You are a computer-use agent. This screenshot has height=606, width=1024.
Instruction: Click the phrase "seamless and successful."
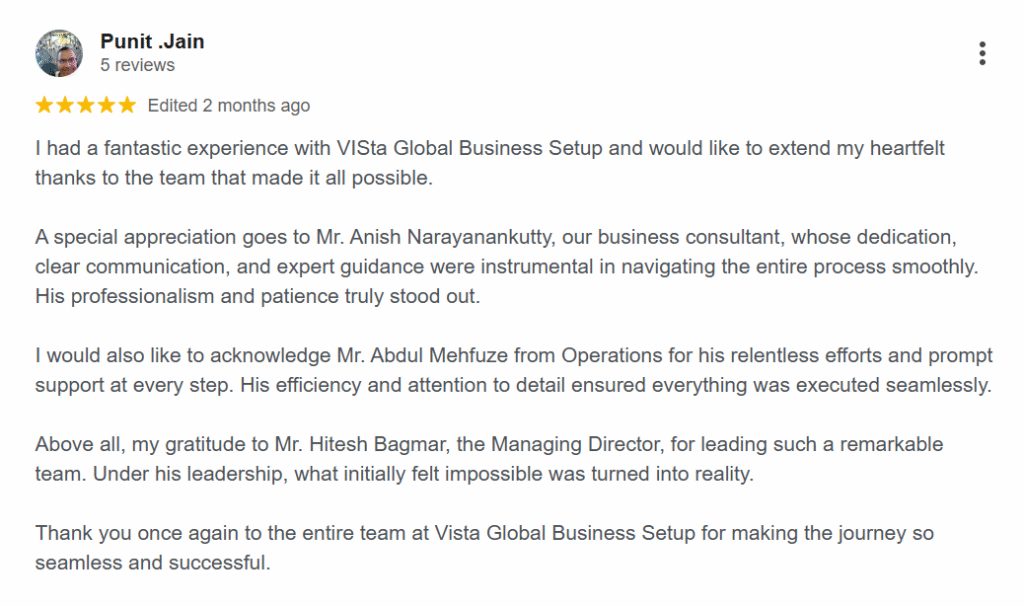pos(153,563)
